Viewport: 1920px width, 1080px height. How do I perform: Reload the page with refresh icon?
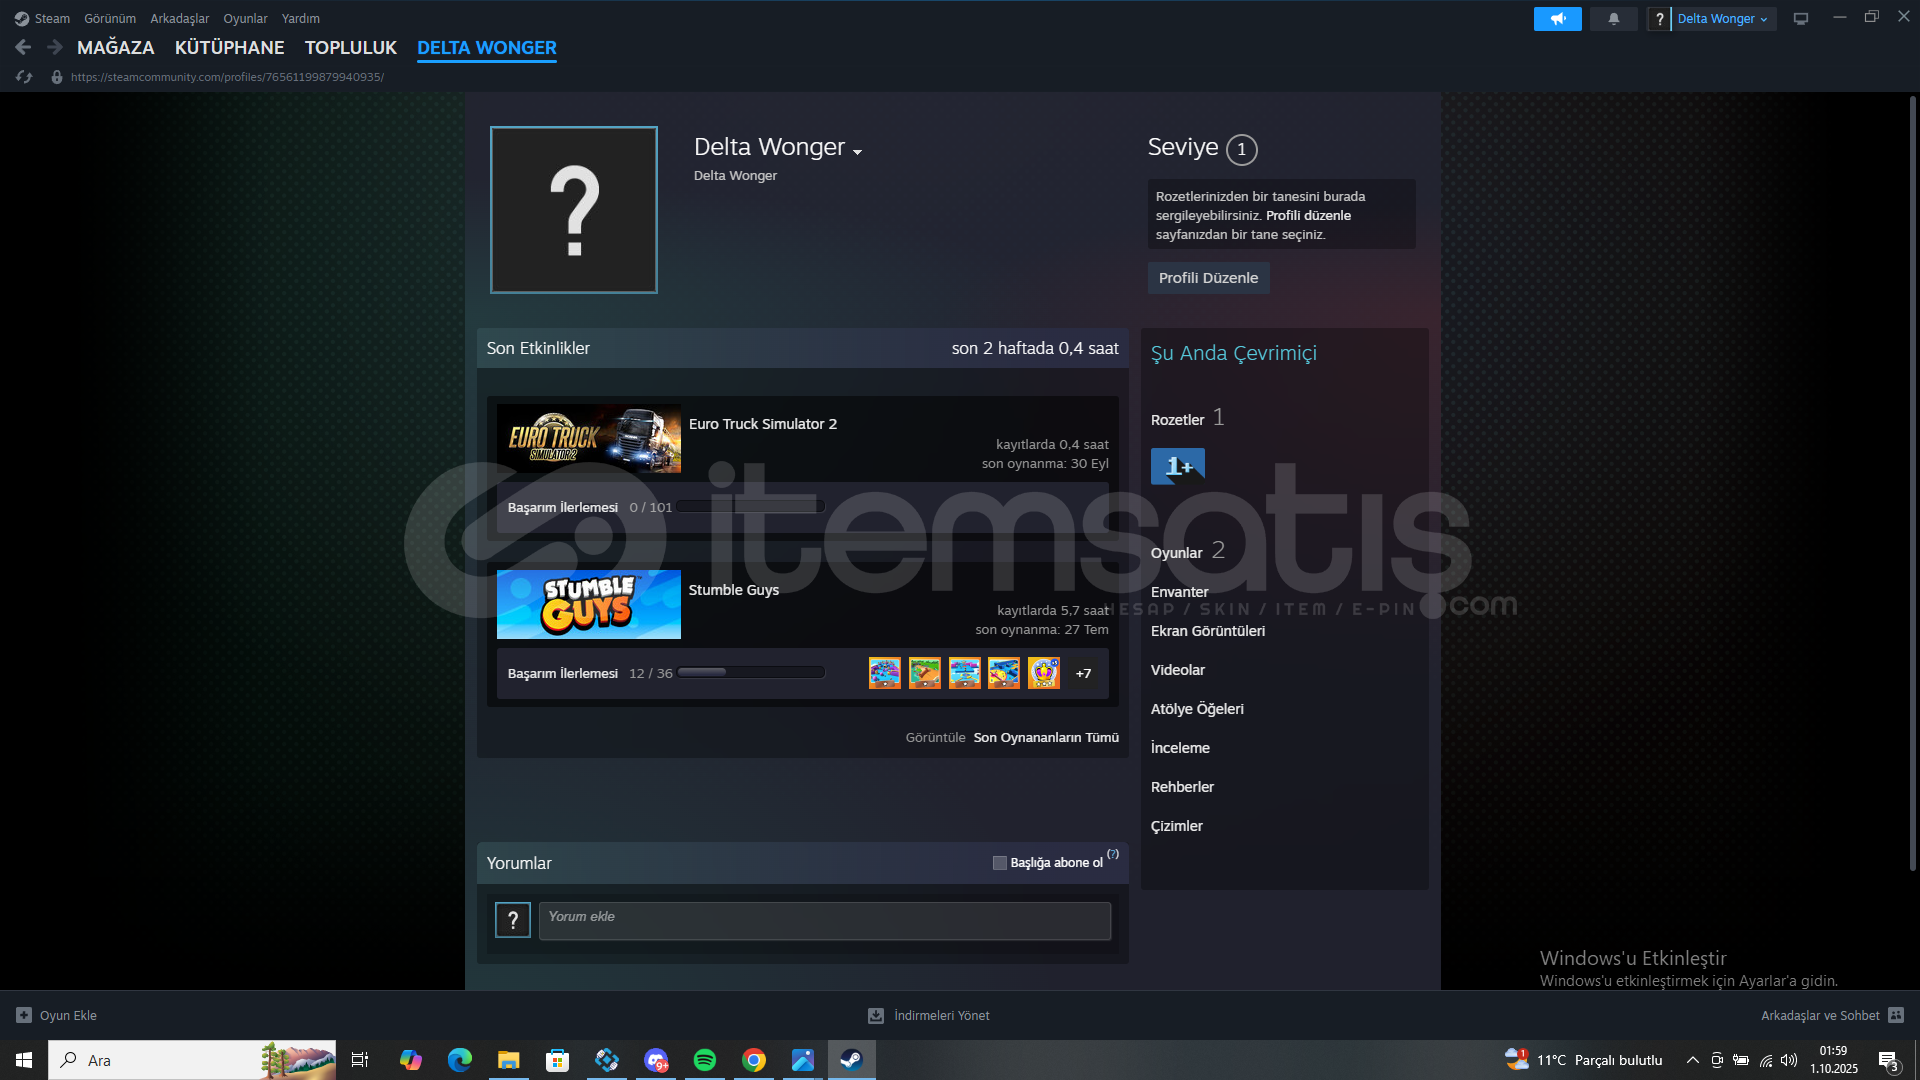(x=24, y=77)
